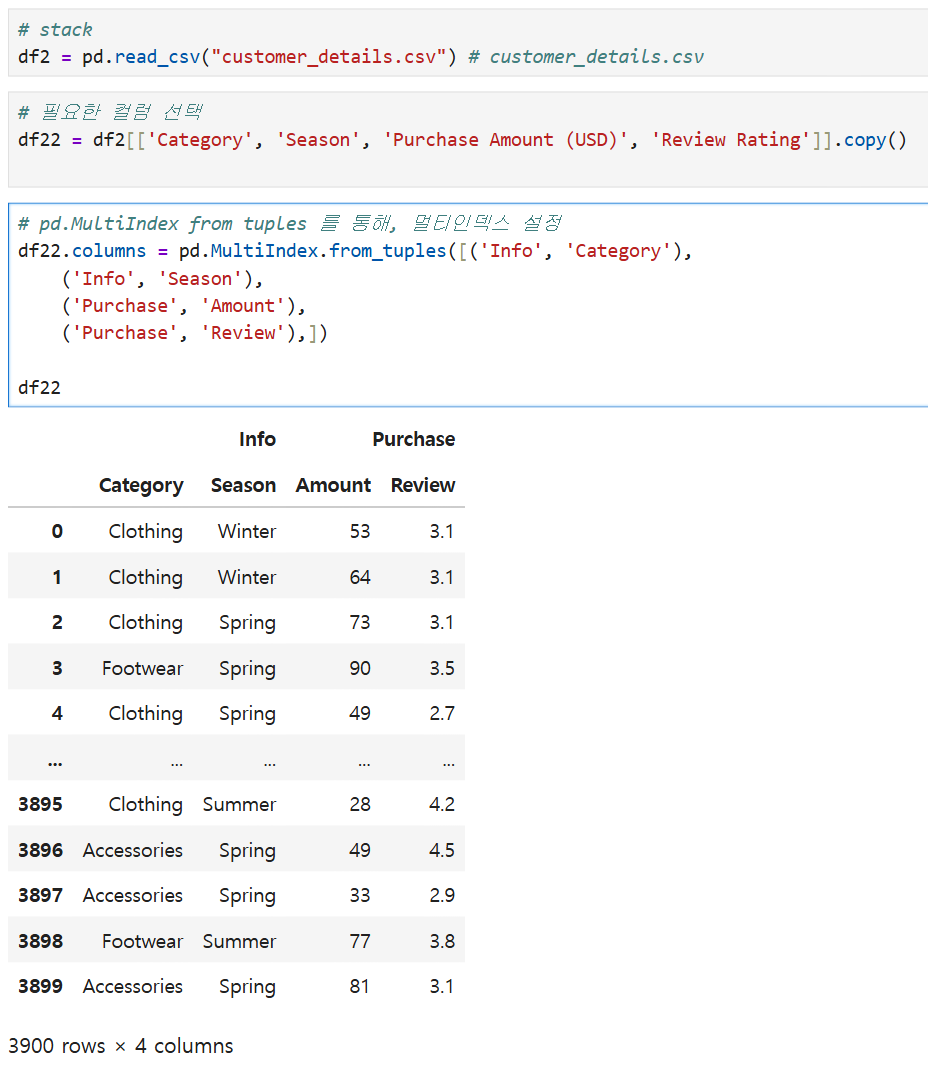Viewport: 928px width, 1068px height.
Task: Click the column selection code cell
Action: pyautogui.click(x=467, y=140)
